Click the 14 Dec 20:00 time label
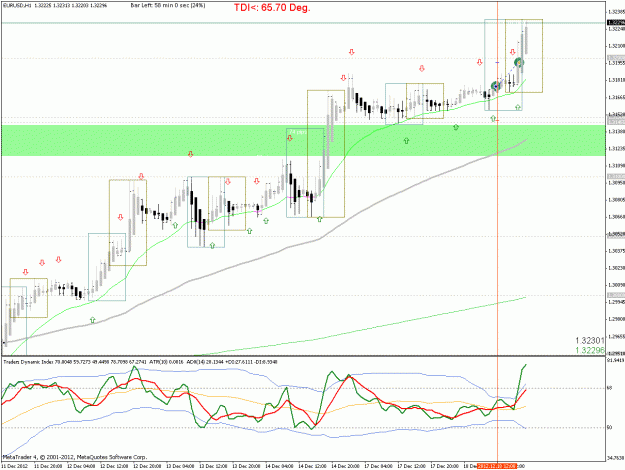 [346, 466]
